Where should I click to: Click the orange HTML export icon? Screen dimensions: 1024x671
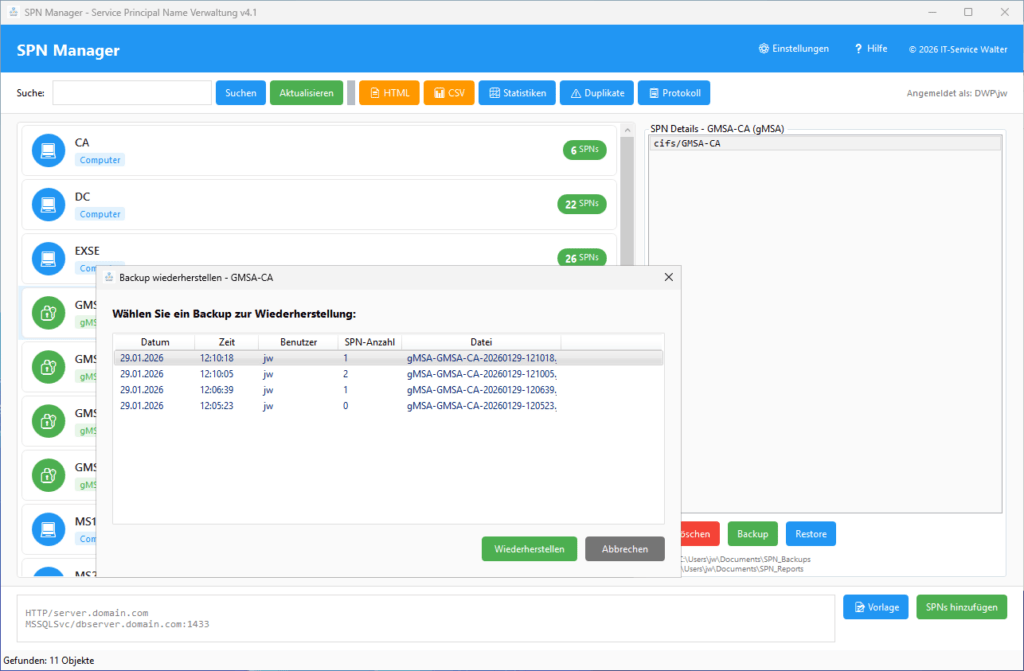coord(374,92)
